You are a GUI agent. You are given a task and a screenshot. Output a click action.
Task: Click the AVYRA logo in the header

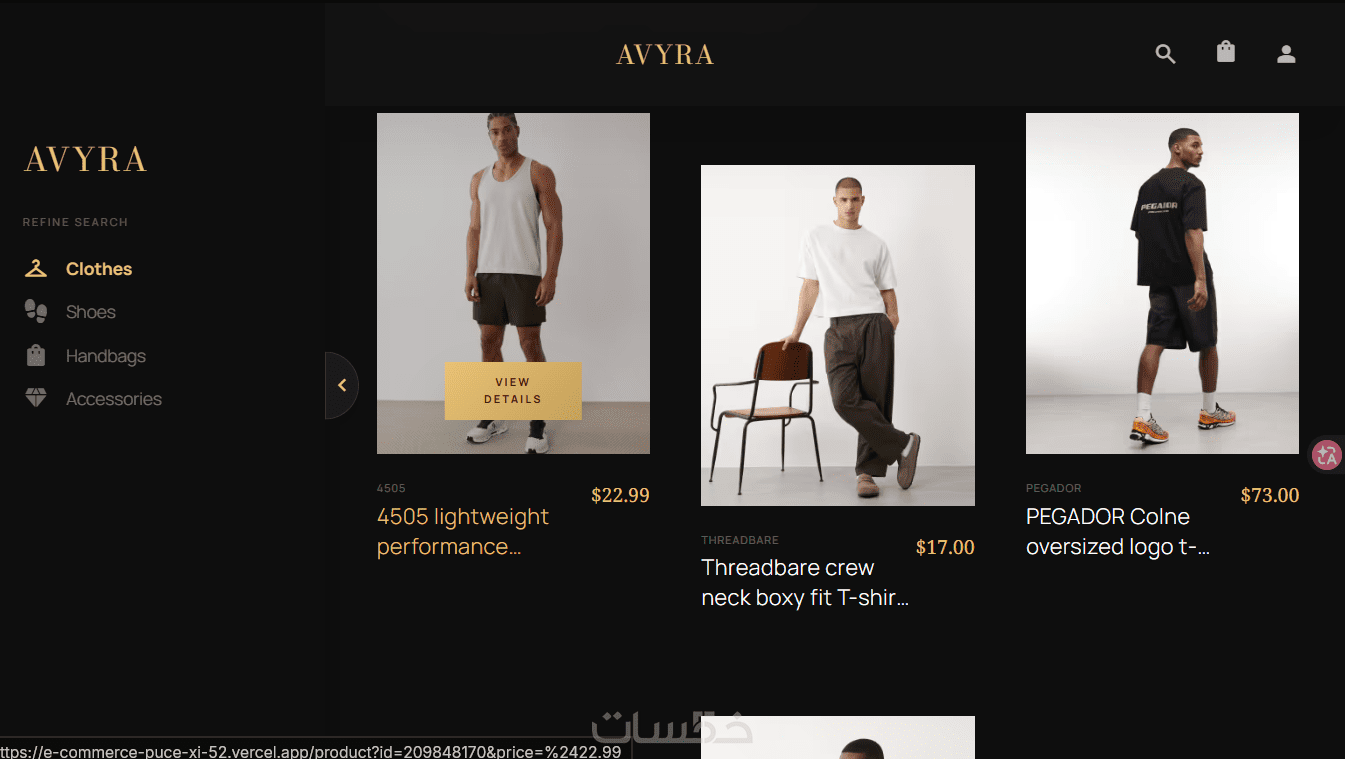point(665,55)
